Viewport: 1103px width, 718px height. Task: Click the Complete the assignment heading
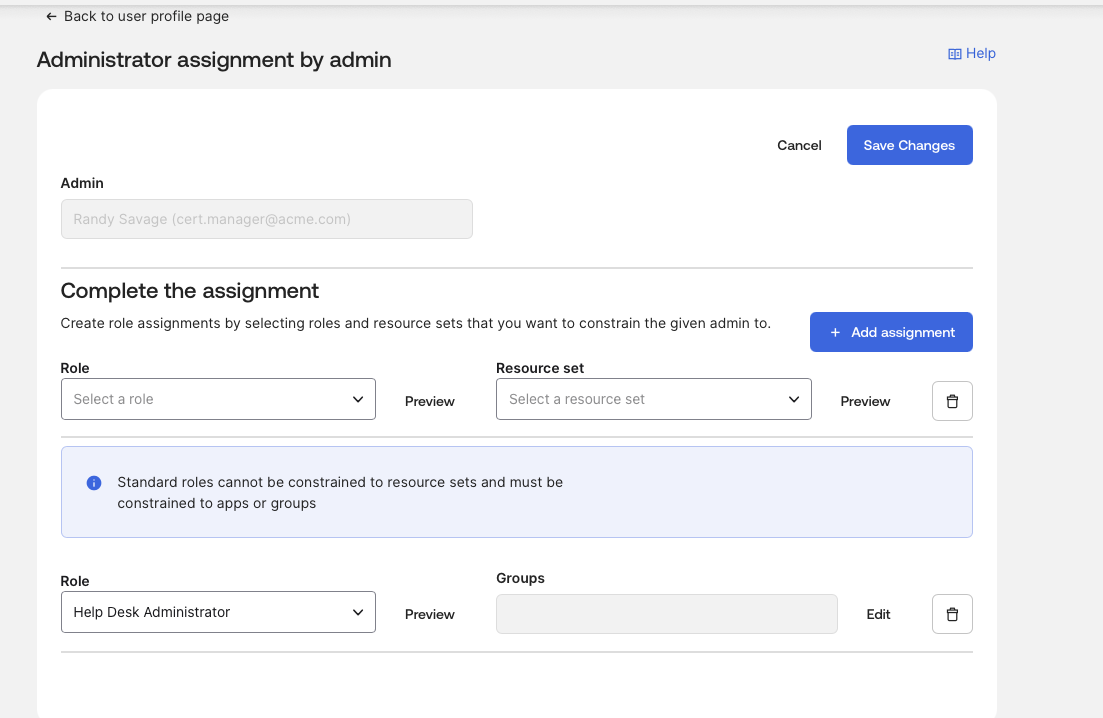190,290
